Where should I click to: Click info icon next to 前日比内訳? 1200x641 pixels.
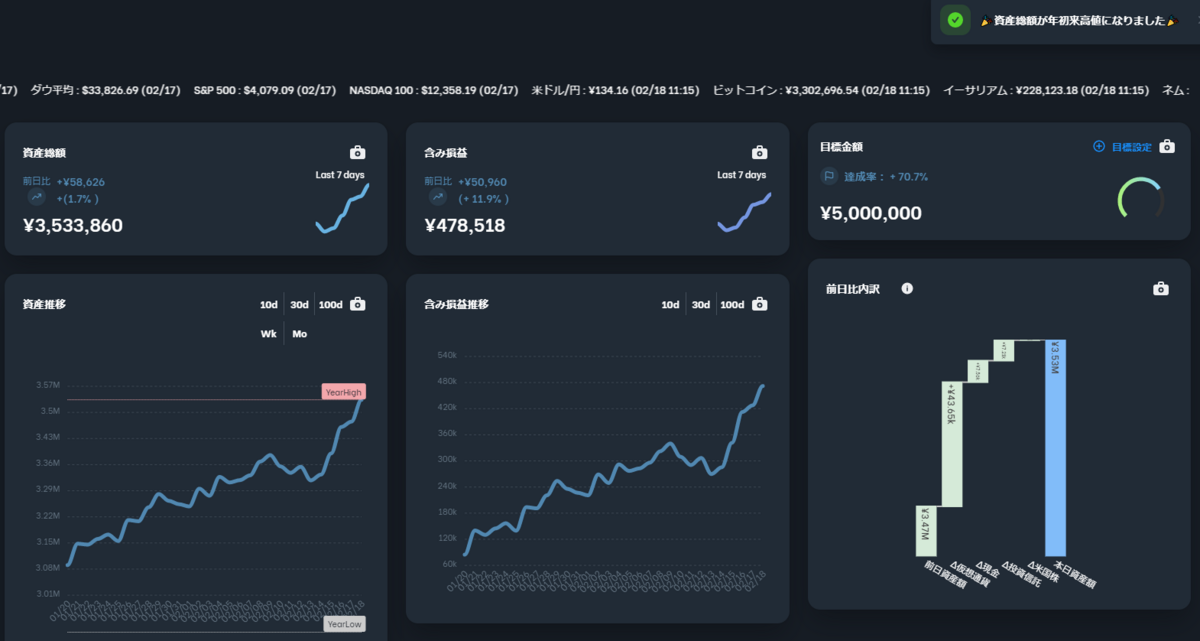tap(907, 289)
